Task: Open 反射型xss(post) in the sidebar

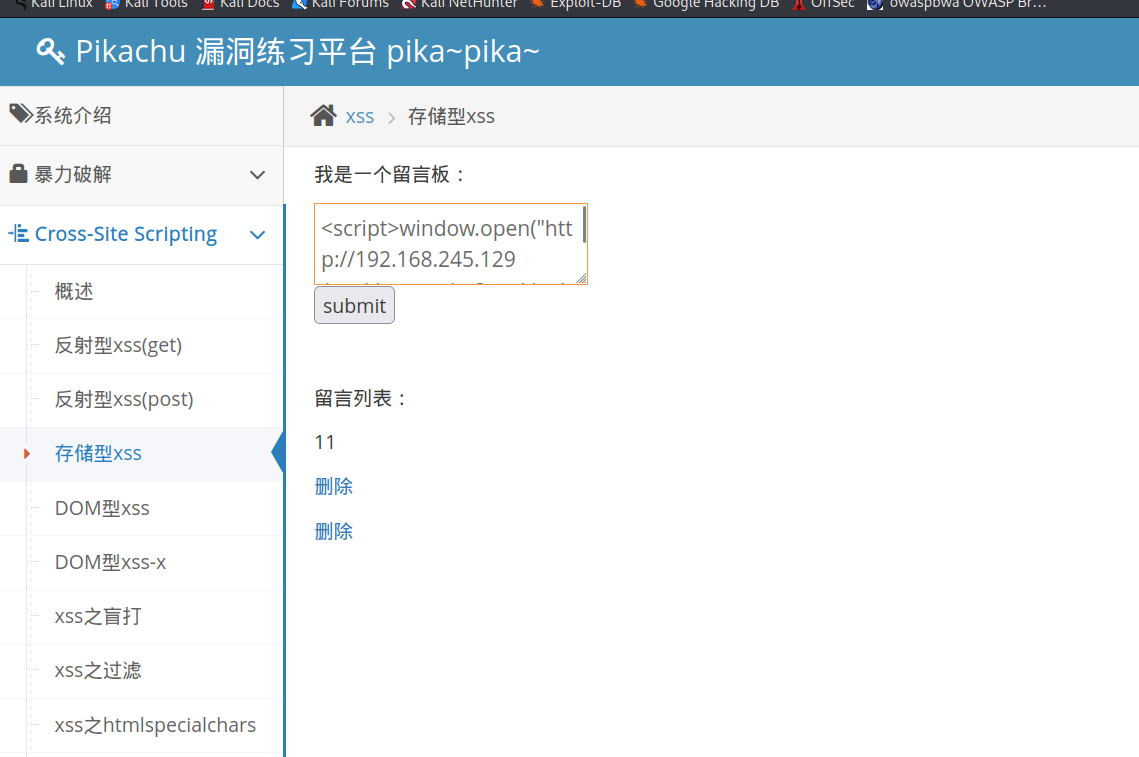Action: click(124, 399)
